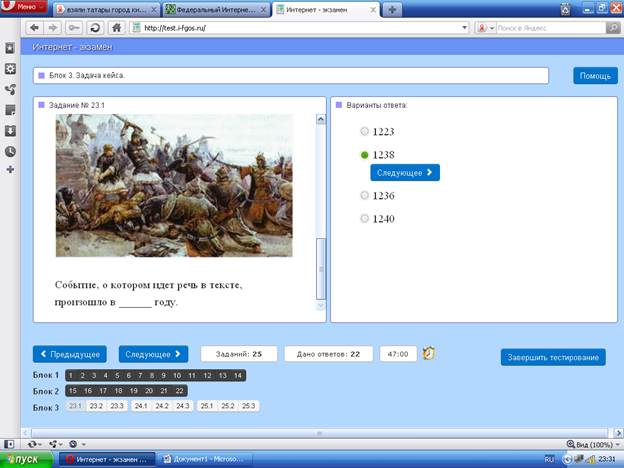Open the password key wand button
The width and height of the screenshot is (624, 468).
74,28
